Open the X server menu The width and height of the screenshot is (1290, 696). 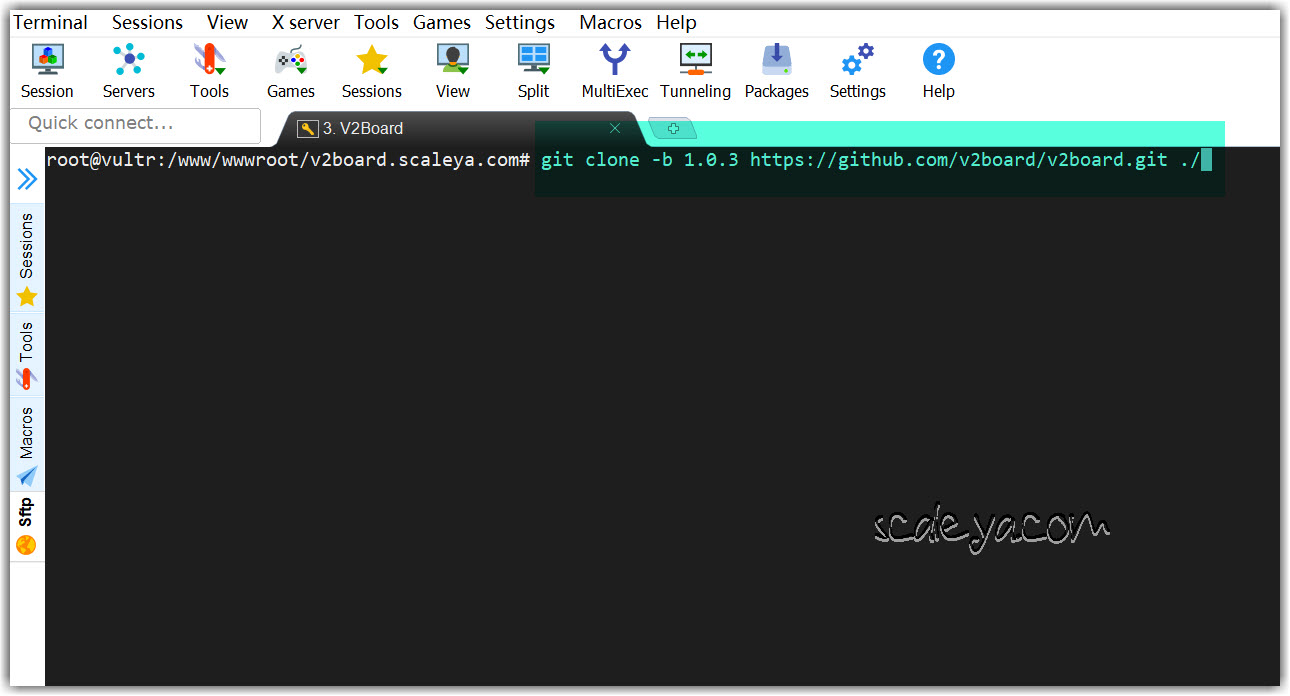[305, 22]
